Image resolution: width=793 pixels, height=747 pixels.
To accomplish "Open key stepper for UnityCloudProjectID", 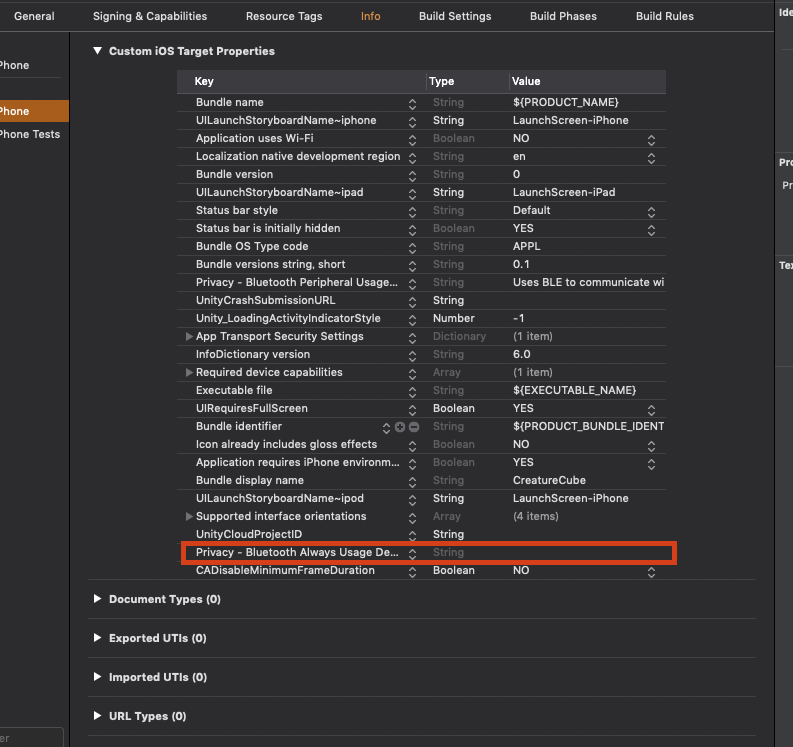I will pos(412,536).
